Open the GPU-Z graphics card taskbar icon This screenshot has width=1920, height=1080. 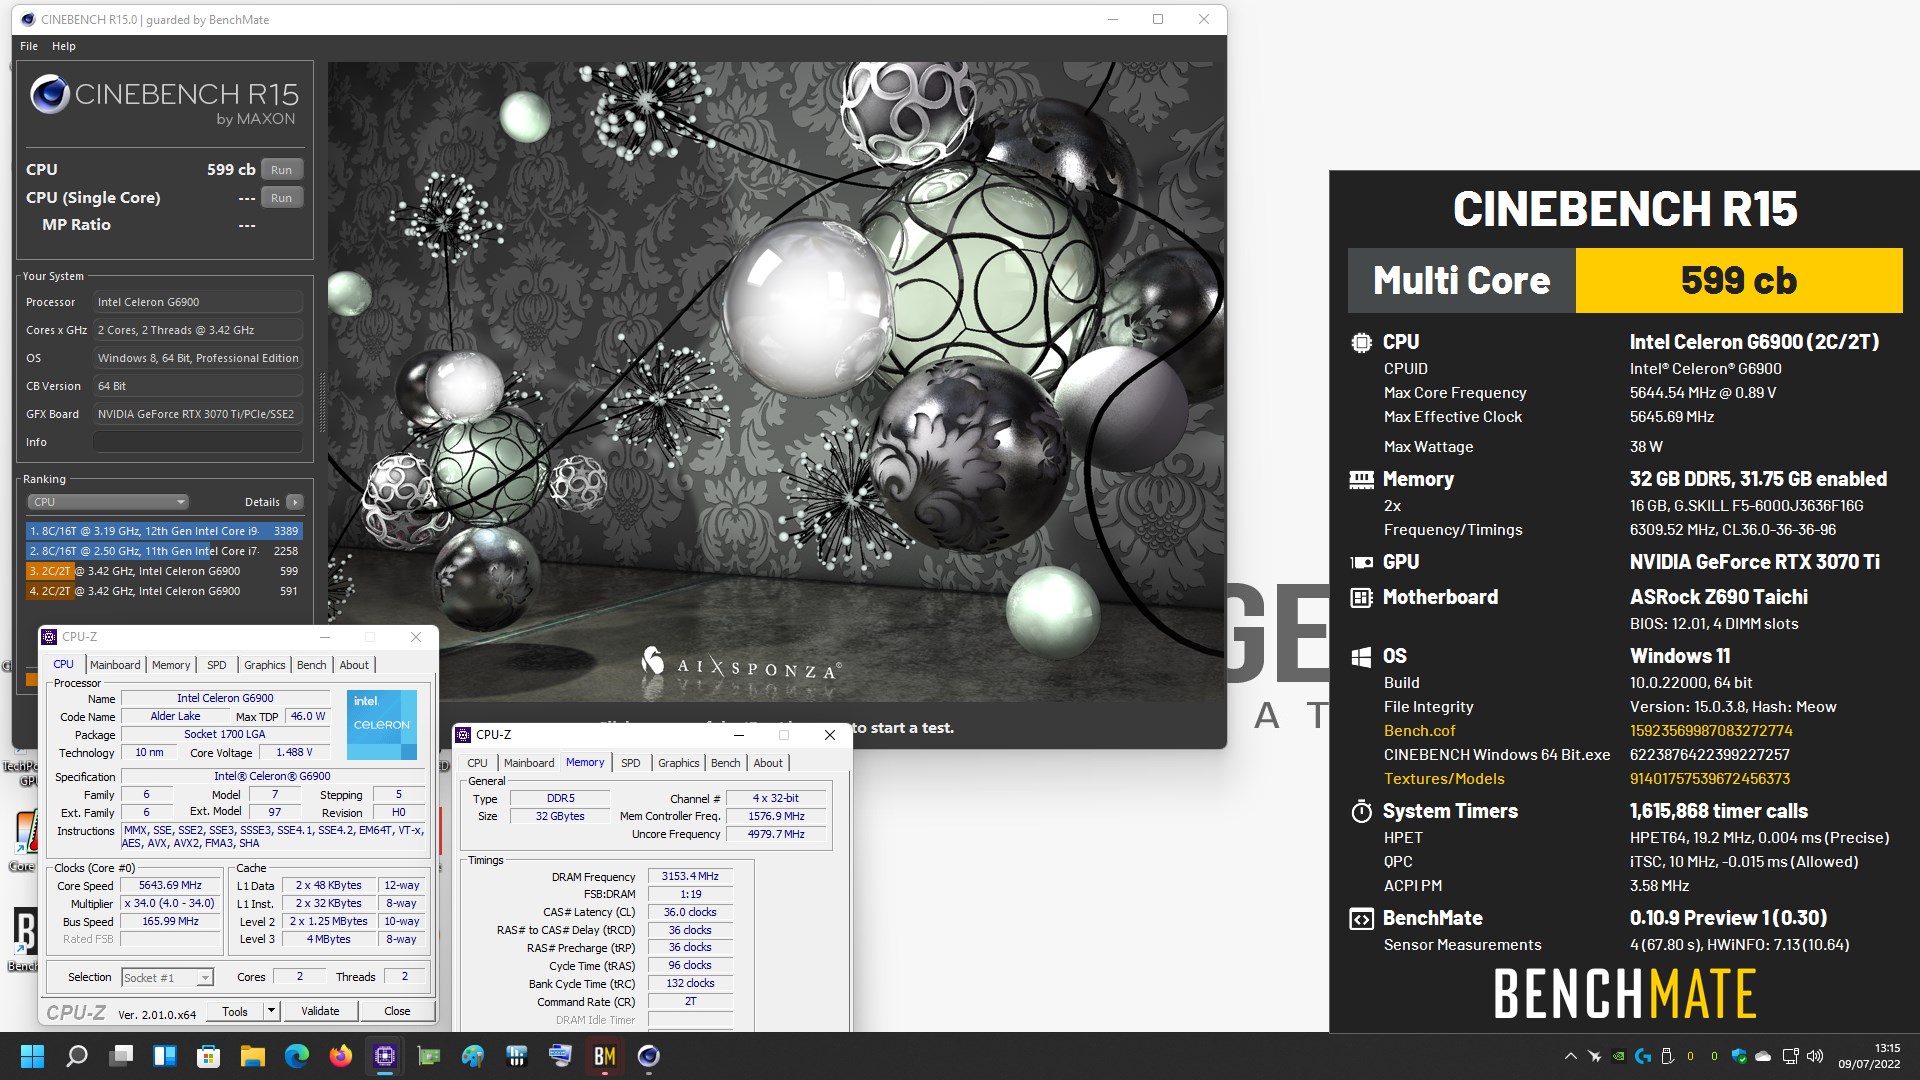point(429,1056)
